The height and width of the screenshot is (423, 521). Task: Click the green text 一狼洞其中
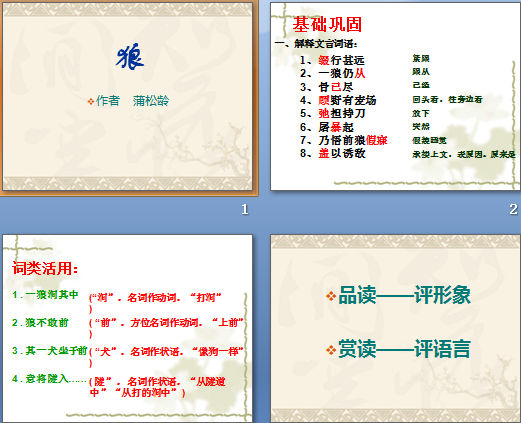45,295
